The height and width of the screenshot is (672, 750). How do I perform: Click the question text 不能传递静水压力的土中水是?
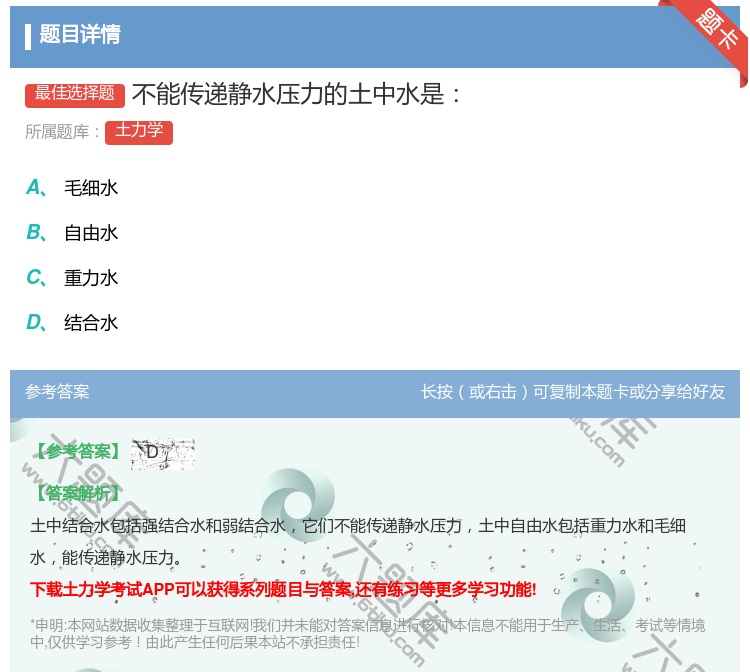click(x=297, y=94)
